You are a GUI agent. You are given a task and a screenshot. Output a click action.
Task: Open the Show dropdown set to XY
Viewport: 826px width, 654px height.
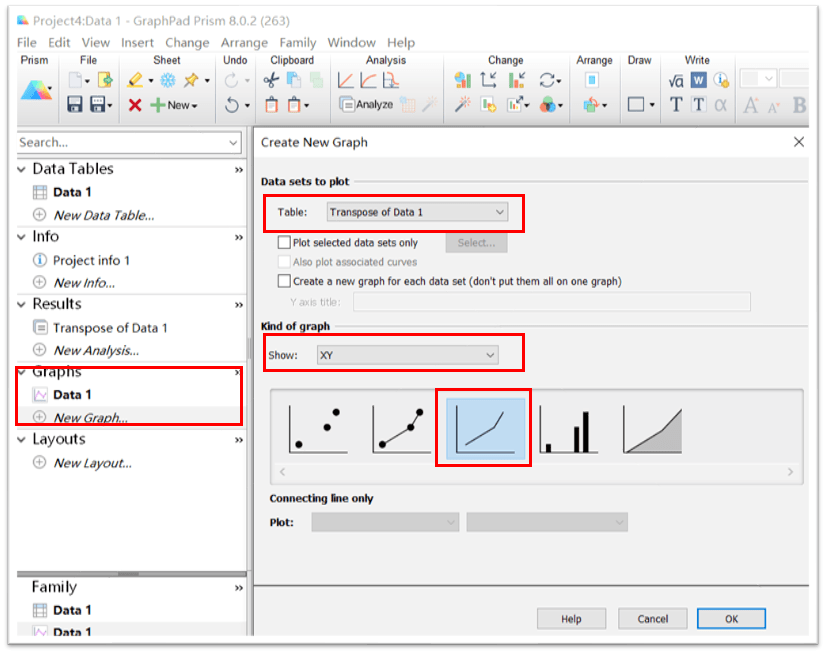406,355
